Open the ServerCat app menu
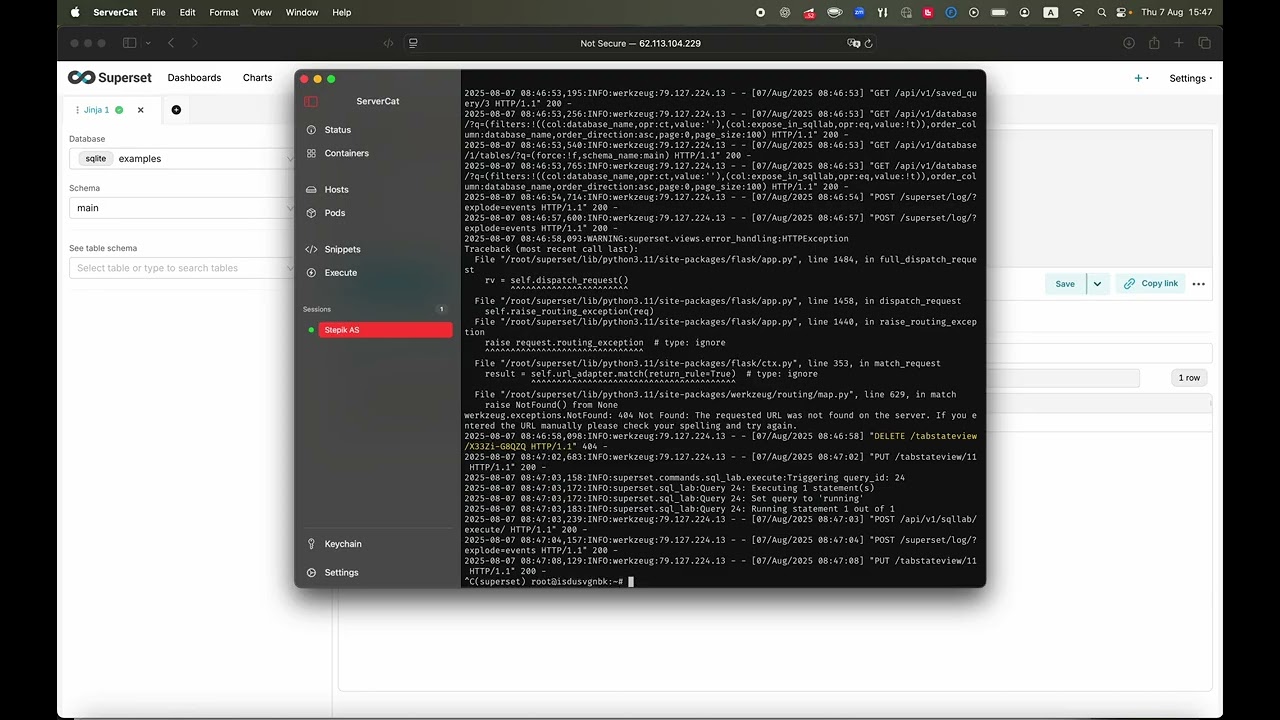This screenshot has height=720, width=1280. [x=115, y=12]
